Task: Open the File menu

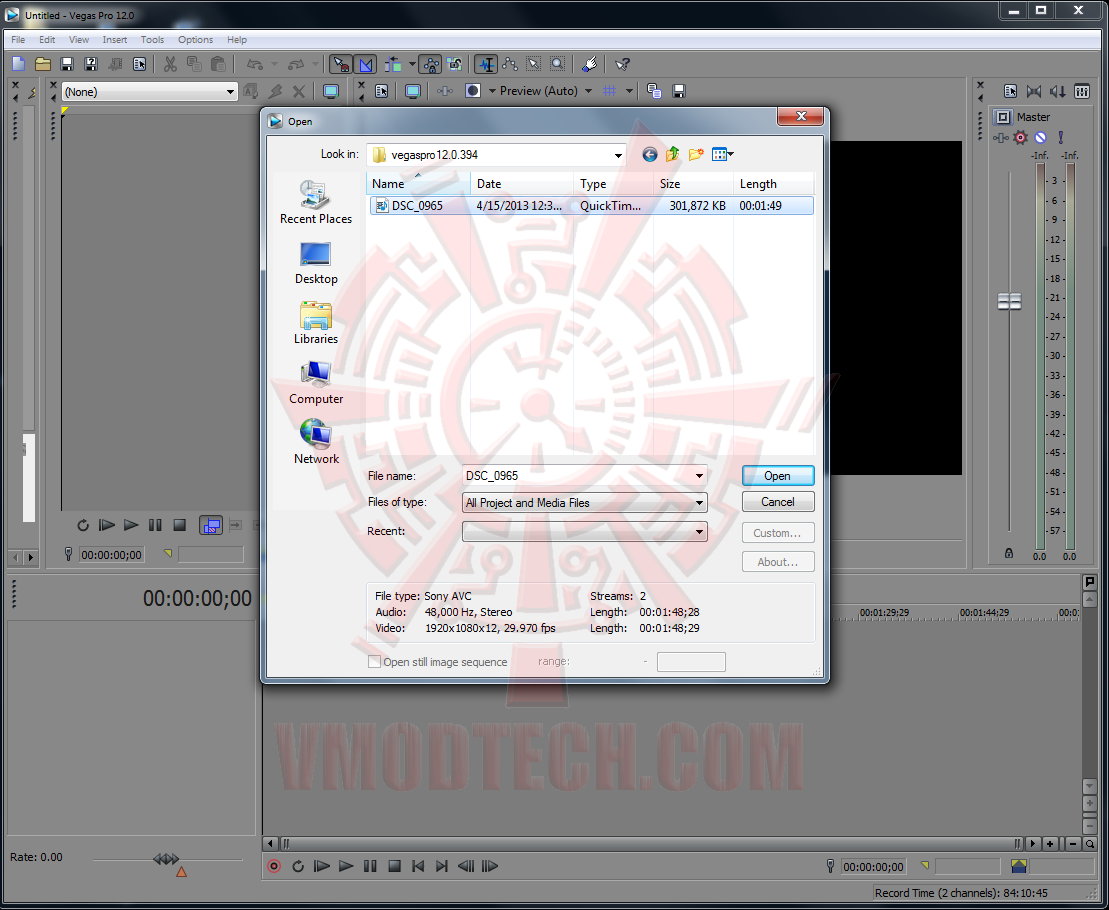Action: tap(18, 40)
